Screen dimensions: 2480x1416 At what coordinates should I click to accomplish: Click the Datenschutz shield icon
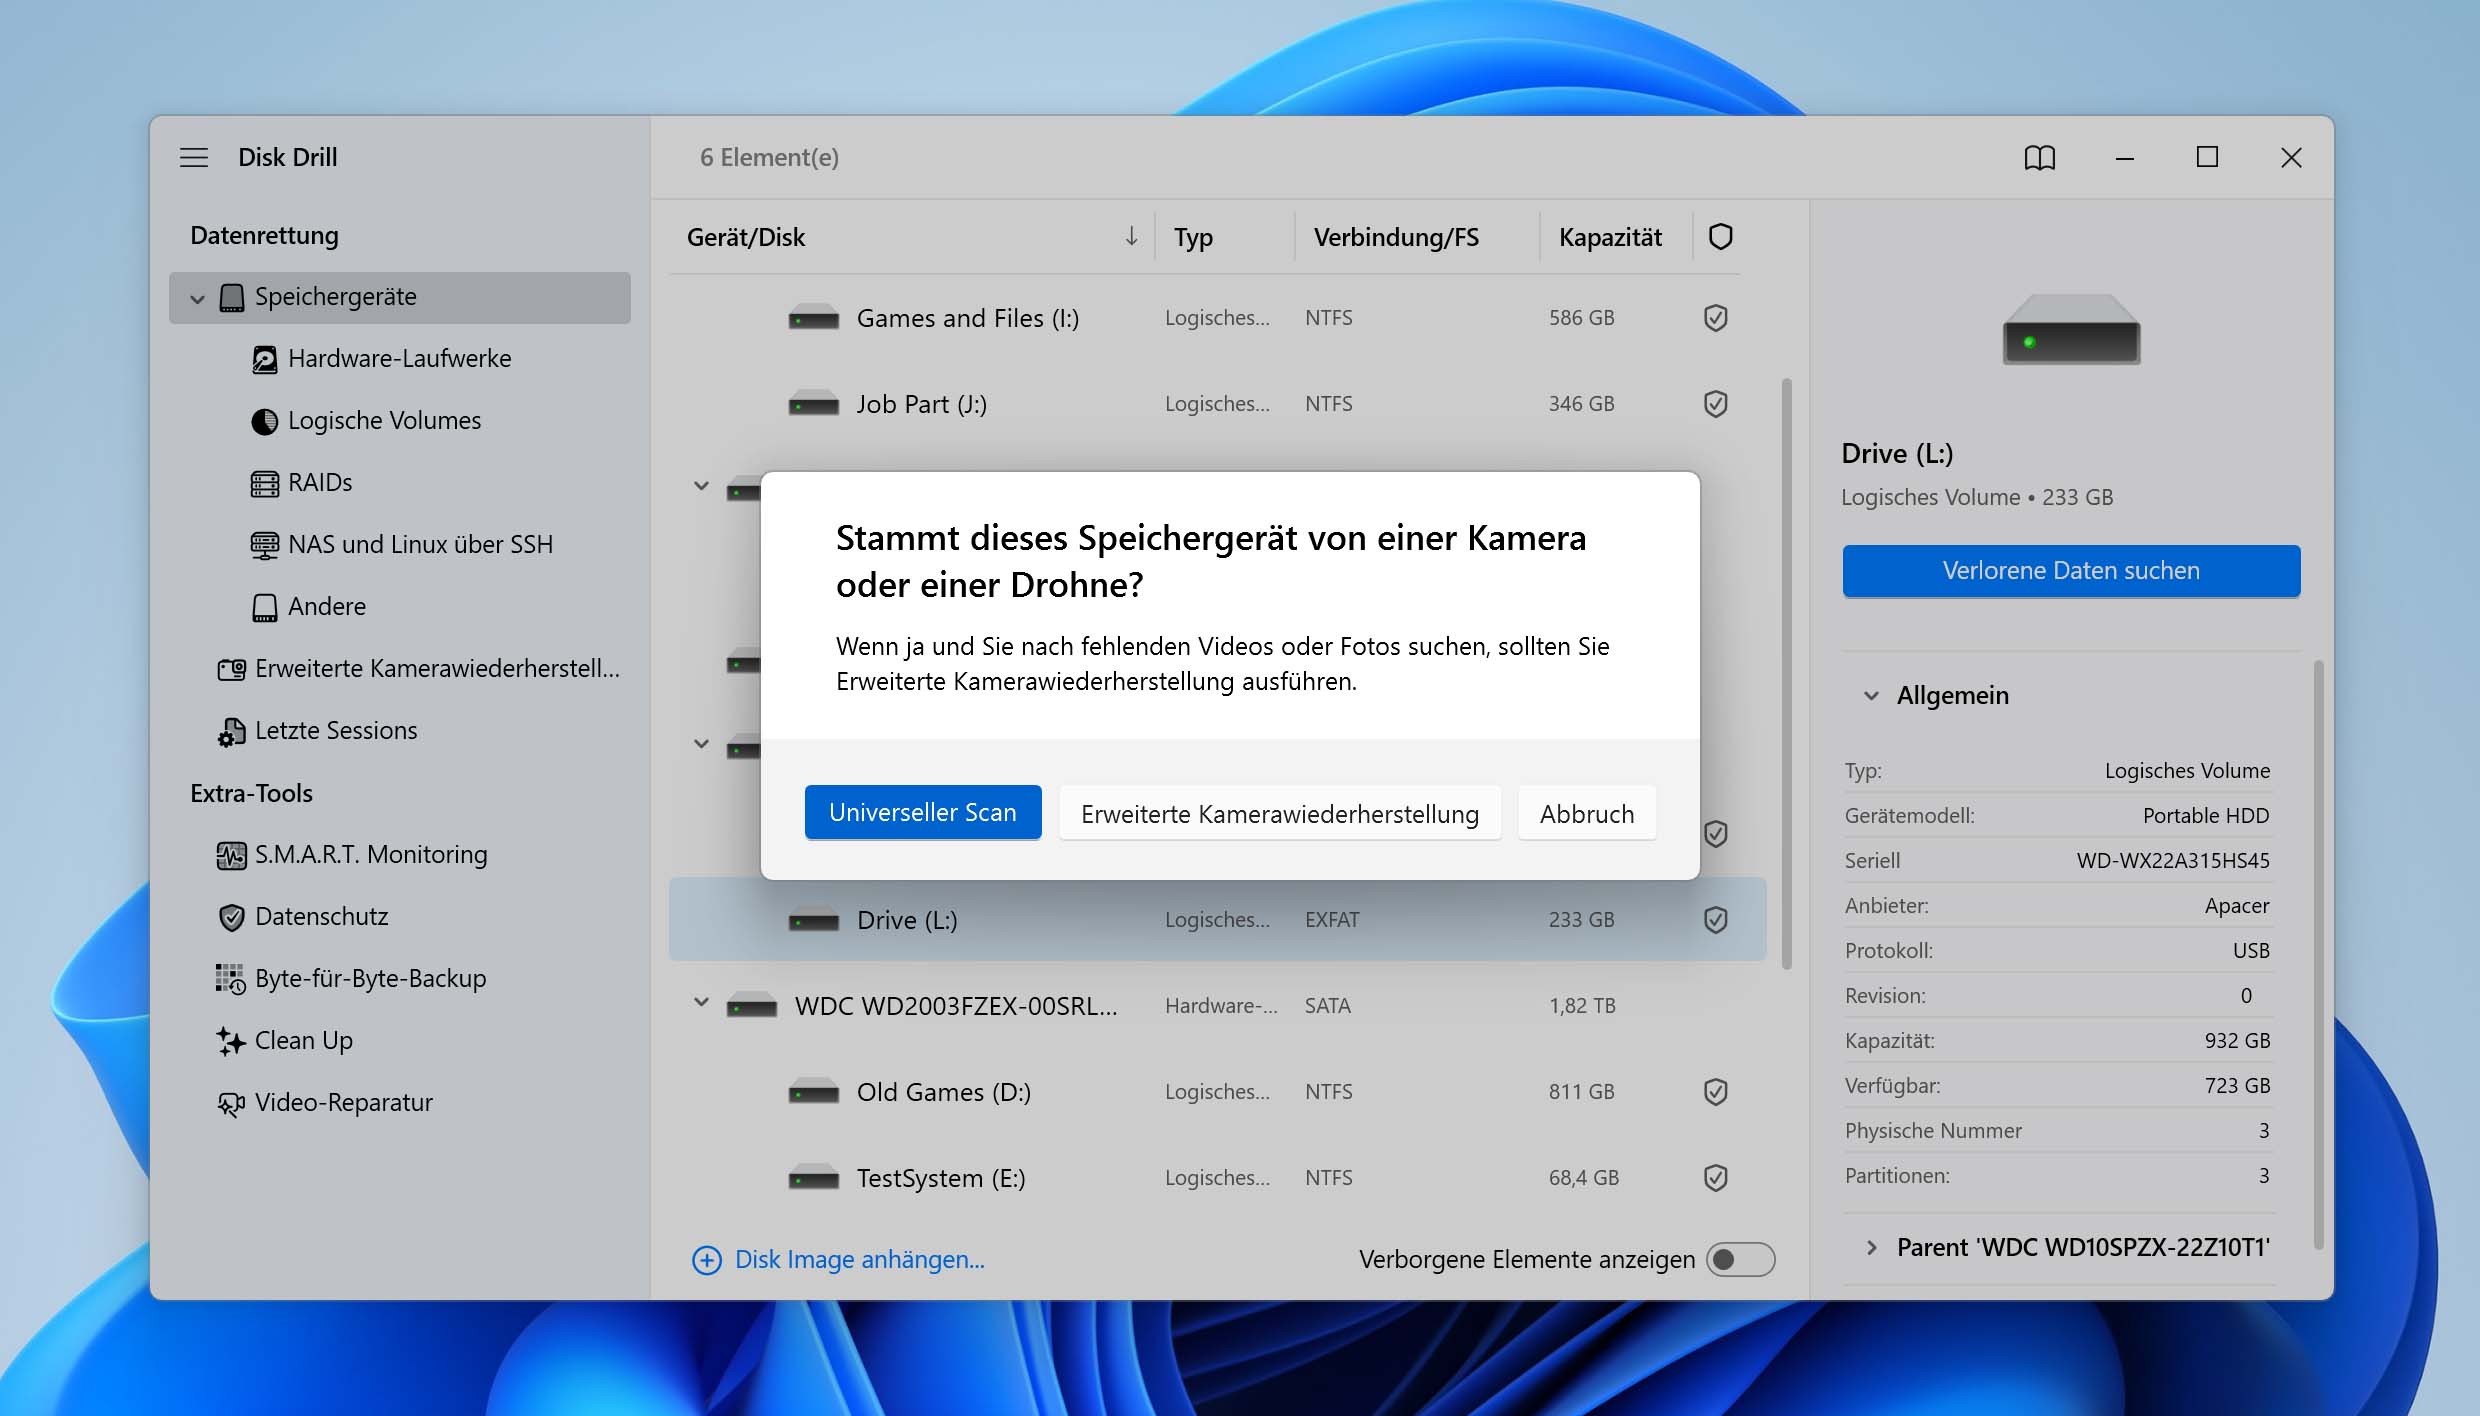(x=231, y=917)
